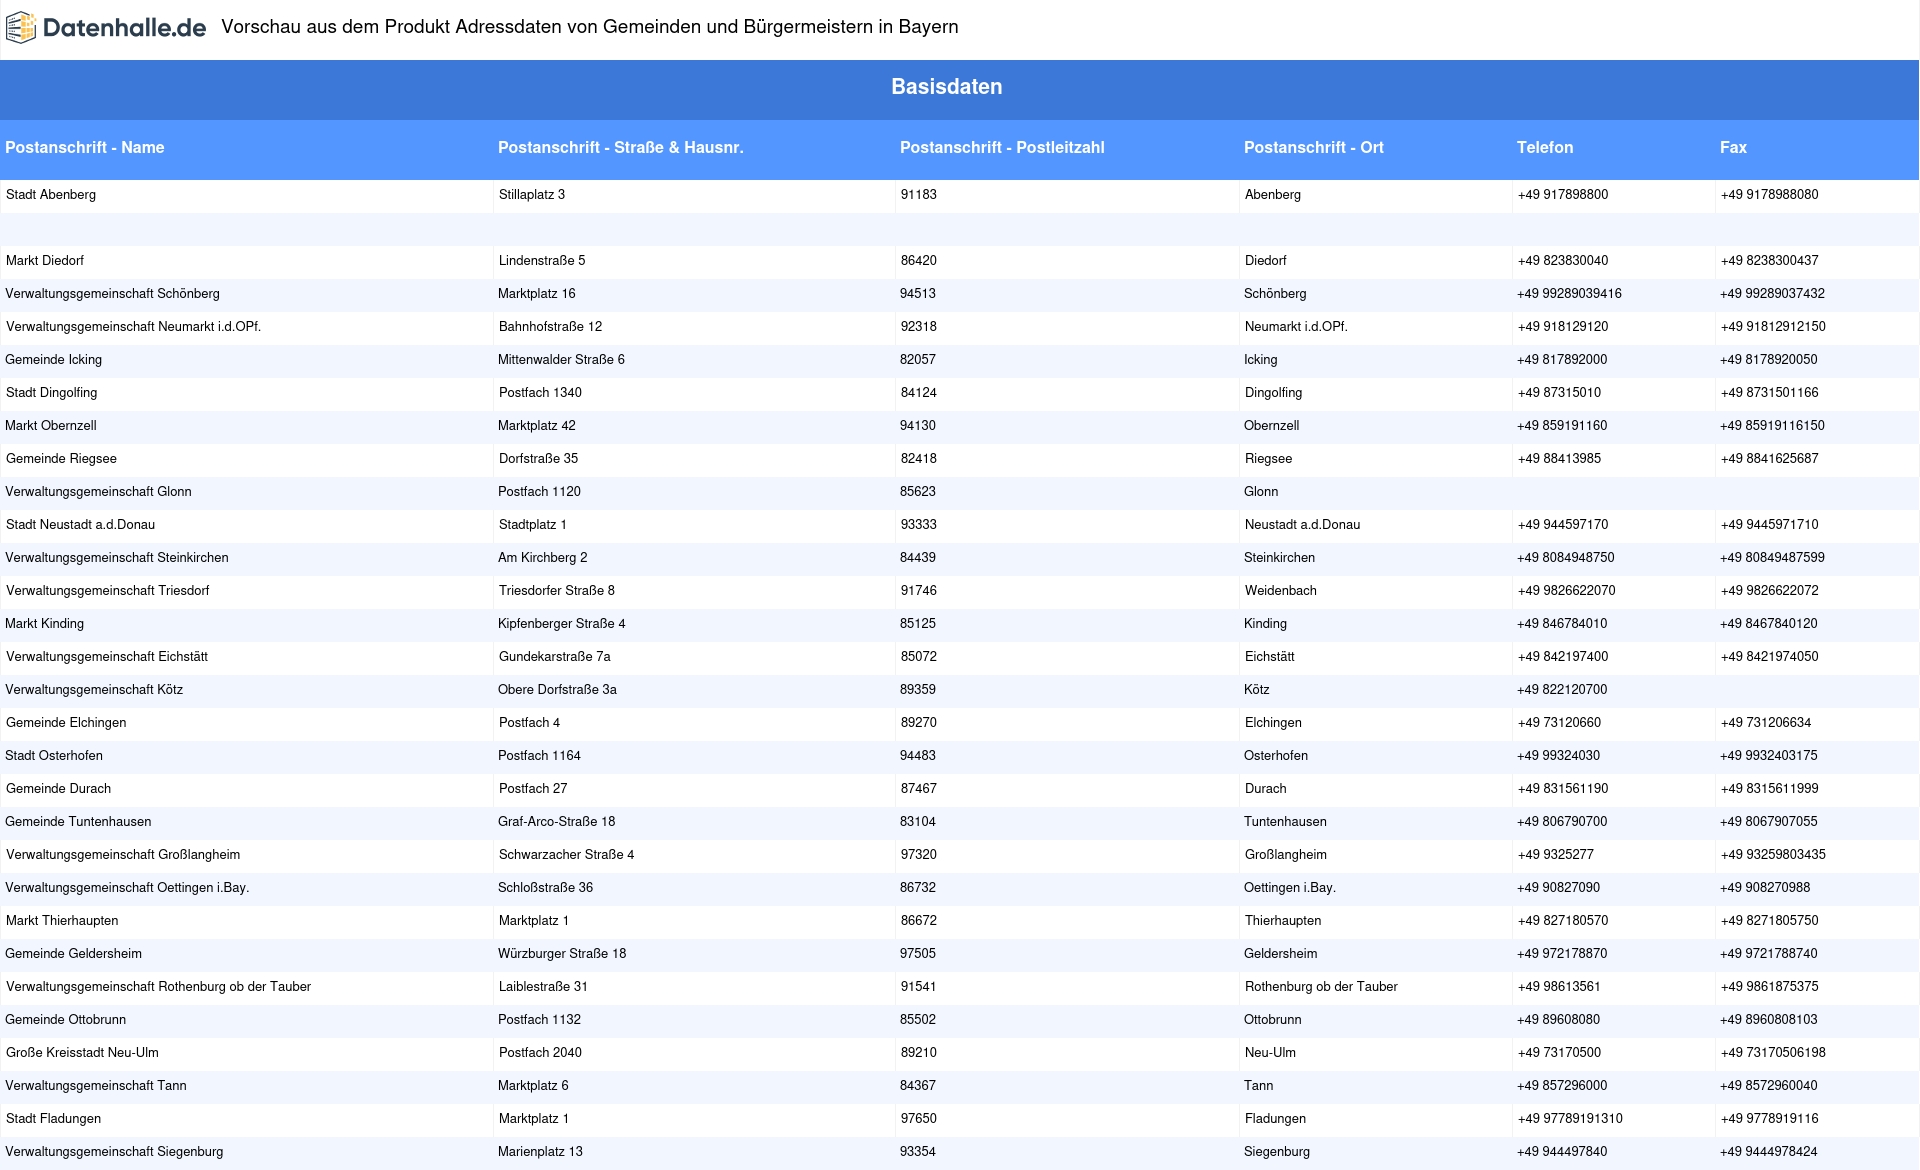Image resolution: width=1920 pixels, height=1170 pixels.
Task: Click postal code 94130
Action: [x=918, y=426]
